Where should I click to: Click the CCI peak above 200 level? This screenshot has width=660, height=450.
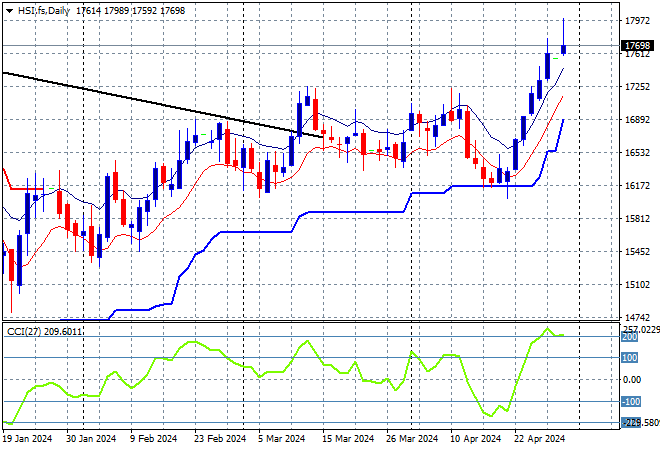(548, 328)
